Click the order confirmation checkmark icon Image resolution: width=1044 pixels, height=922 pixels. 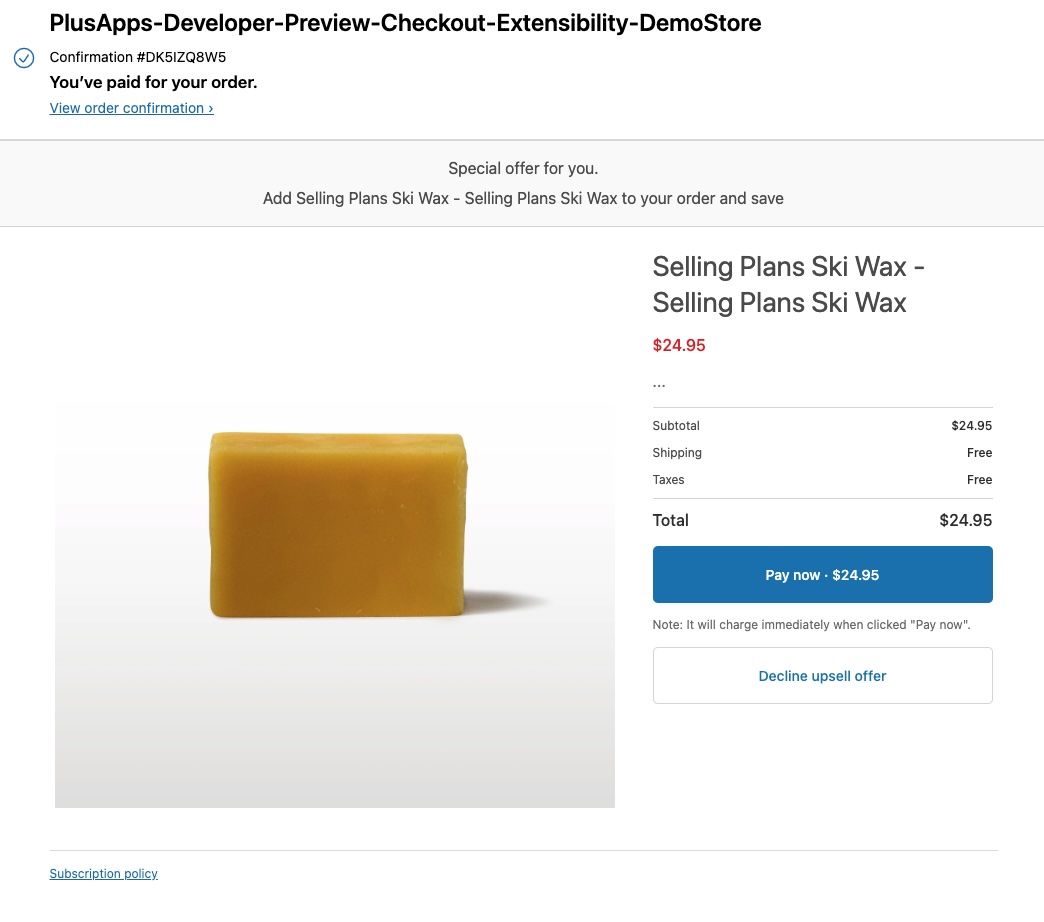(24, 58)
